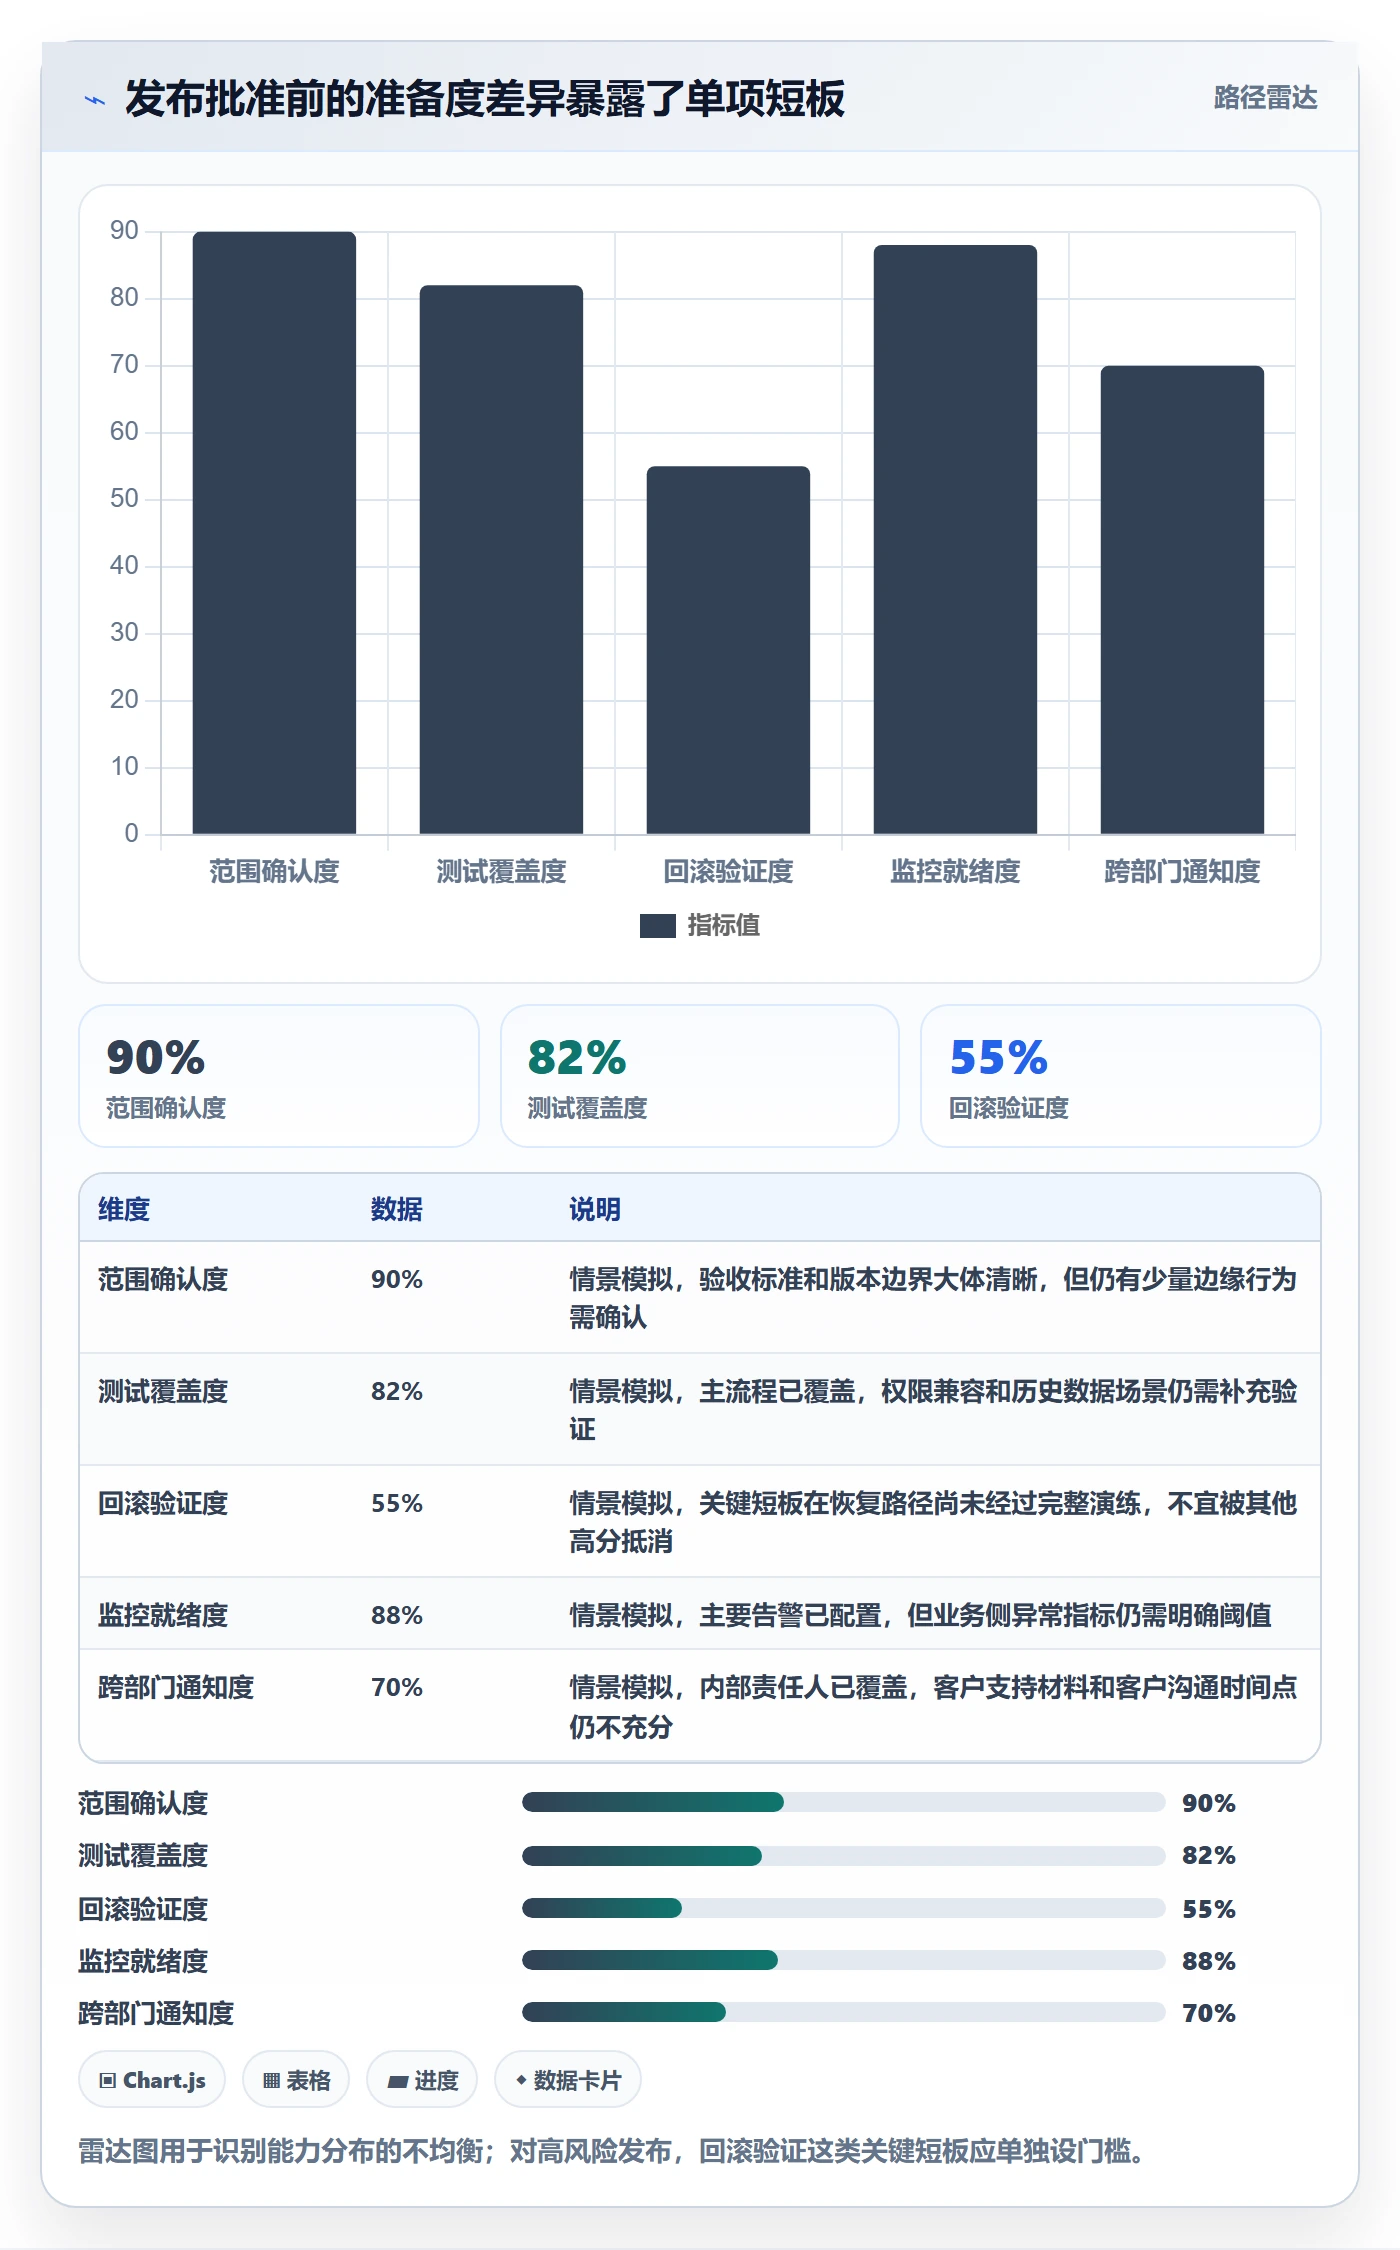Click the 进度 tag chip
Image resolution: width=1400 pixels, height=2250 pixels.
point(422,2080)
